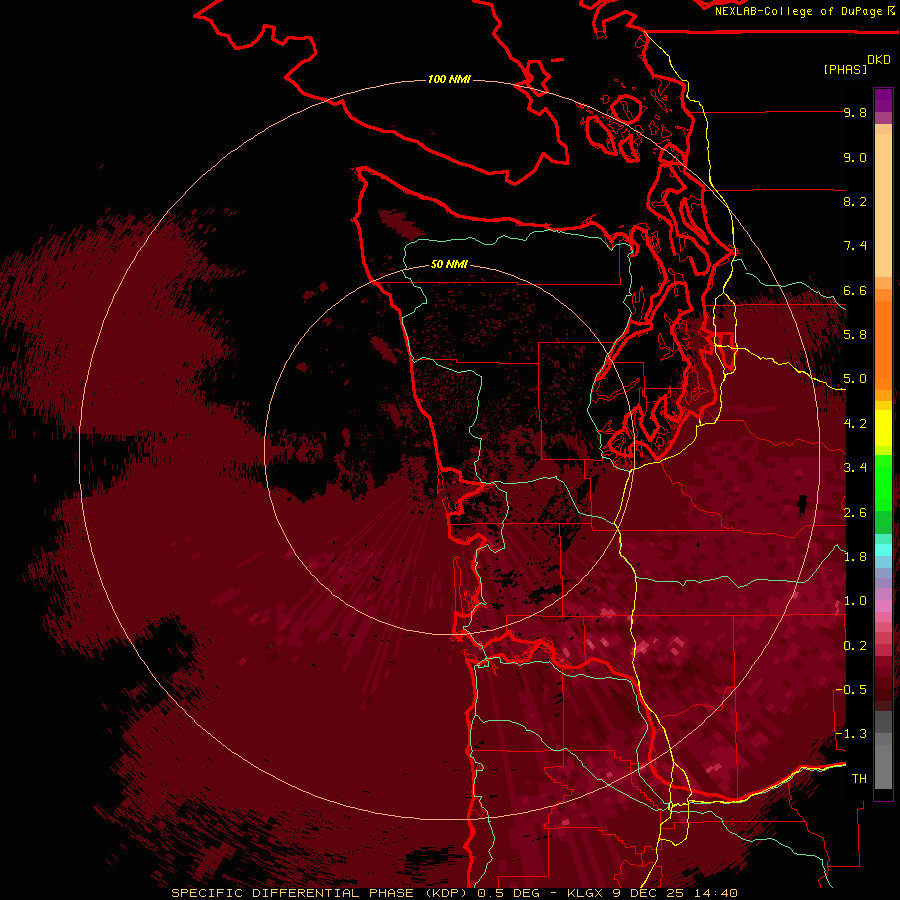Viewport: 900px width, 900px height.
Task: Click the yellow segment of the color bar
Action: 883,428
